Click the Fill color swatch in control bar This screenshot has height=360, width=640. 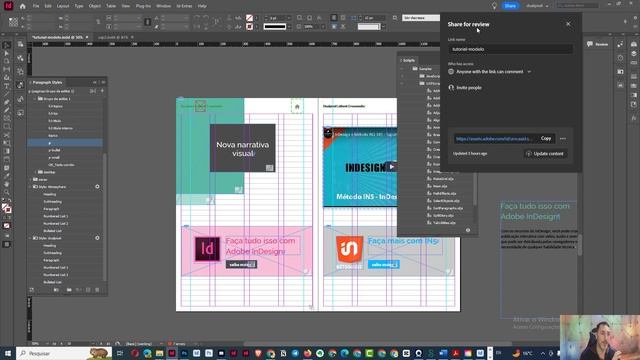pos(249,18)
